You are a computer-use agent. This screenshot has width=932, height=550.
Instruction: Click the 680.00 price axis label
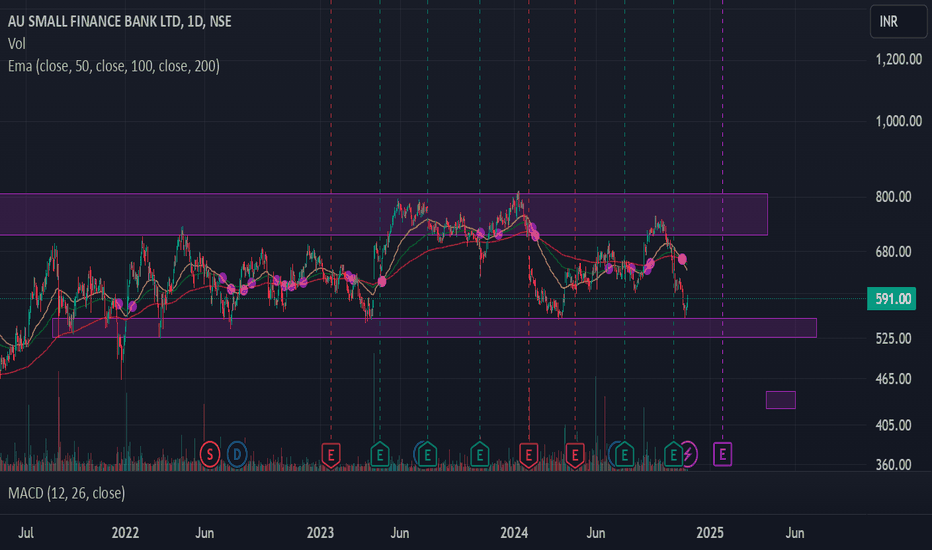point(893,252)
